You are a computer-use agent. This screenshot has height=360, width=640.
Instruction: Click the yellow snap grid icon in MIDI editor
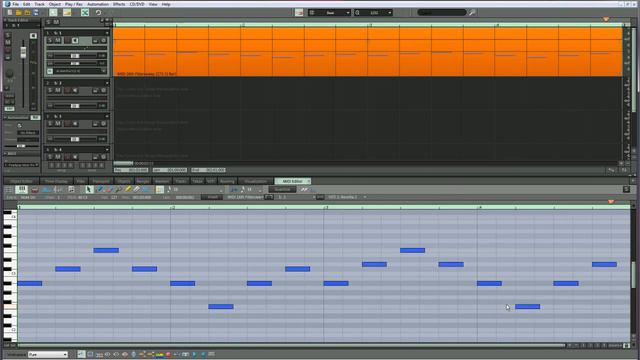coord(160,189)
